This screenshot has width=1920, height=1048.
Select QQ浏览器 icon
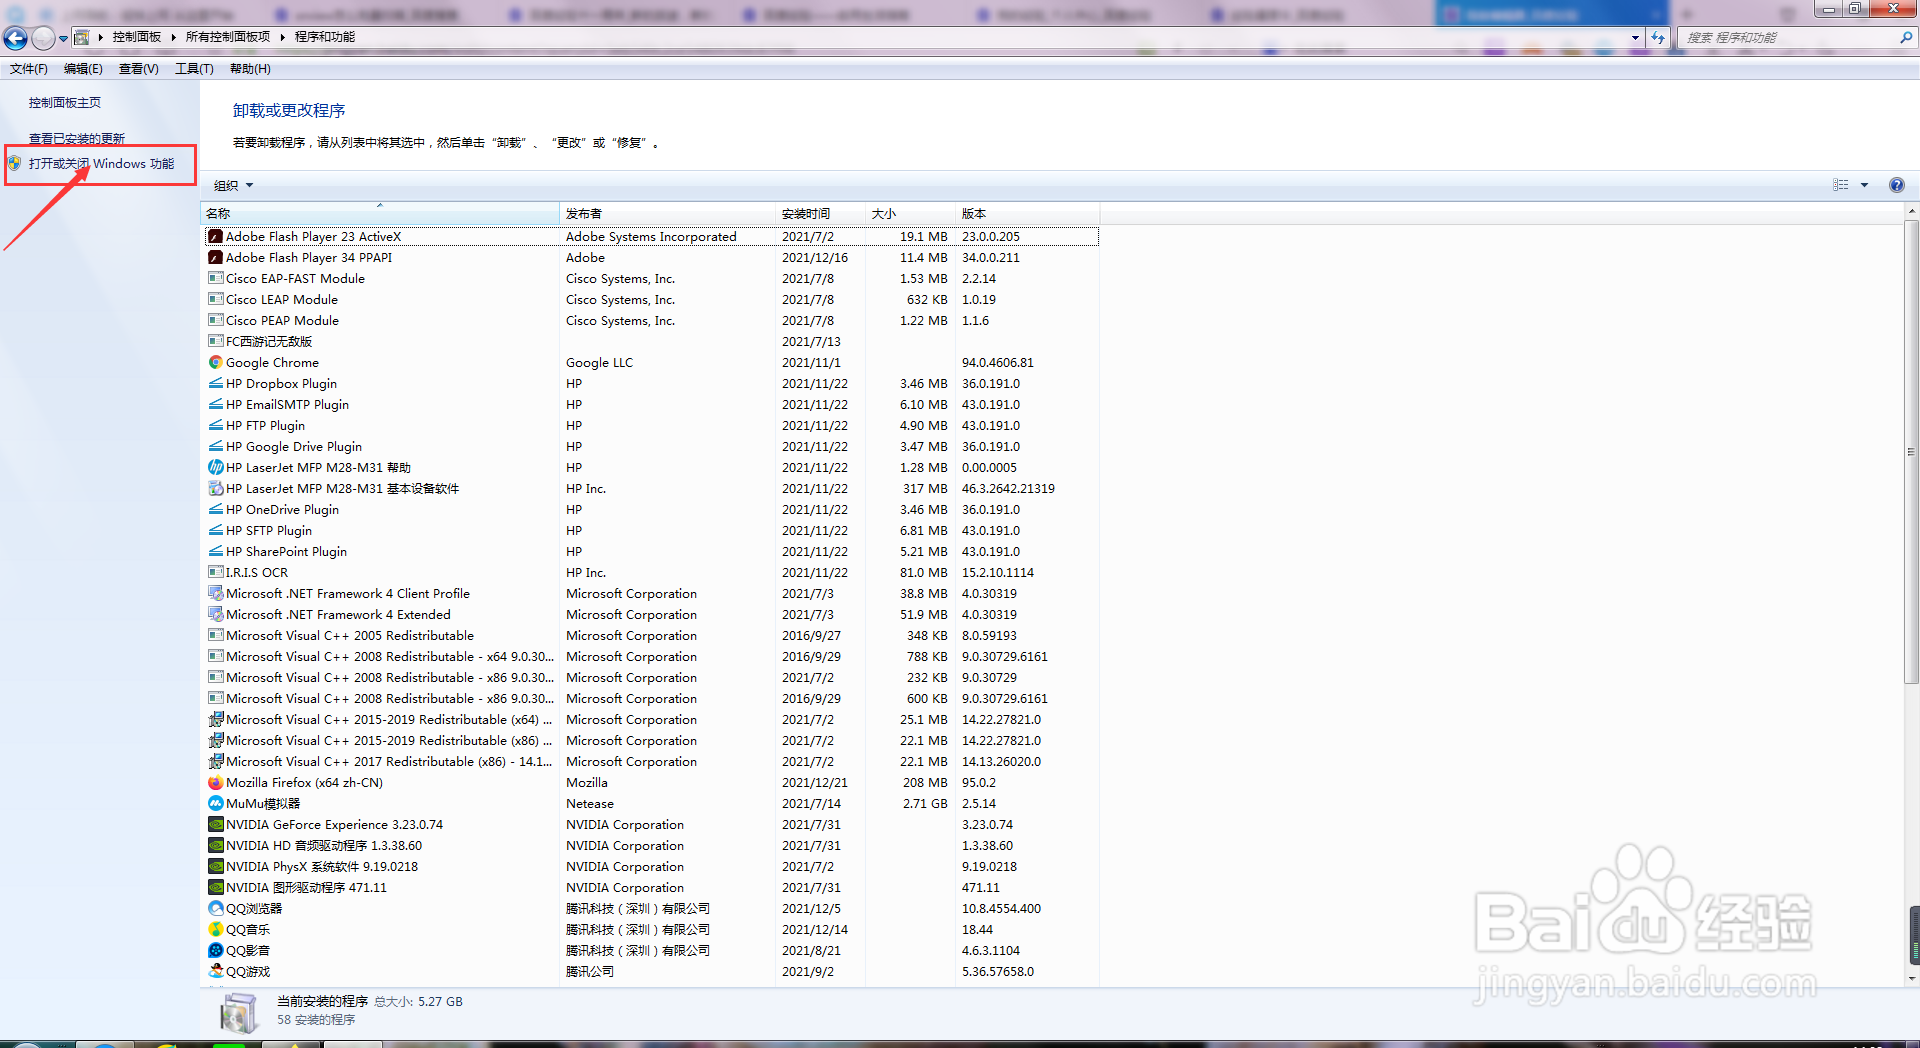click(215, 909)
